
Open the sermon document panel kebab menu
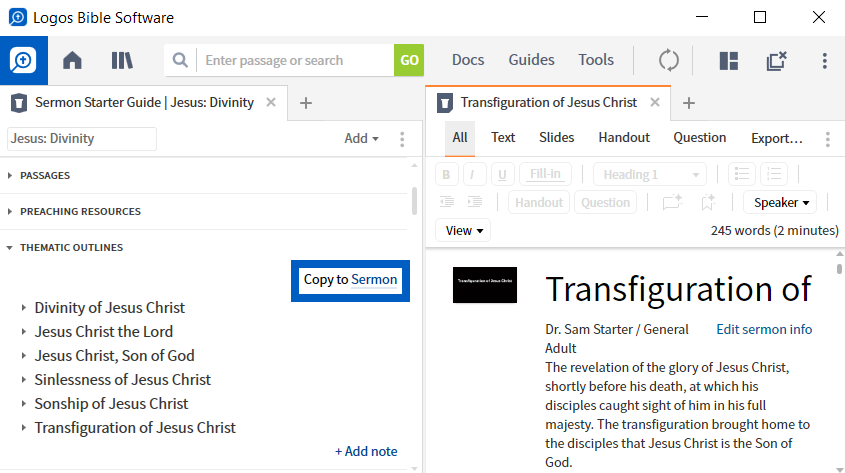[x=828, y=139]
